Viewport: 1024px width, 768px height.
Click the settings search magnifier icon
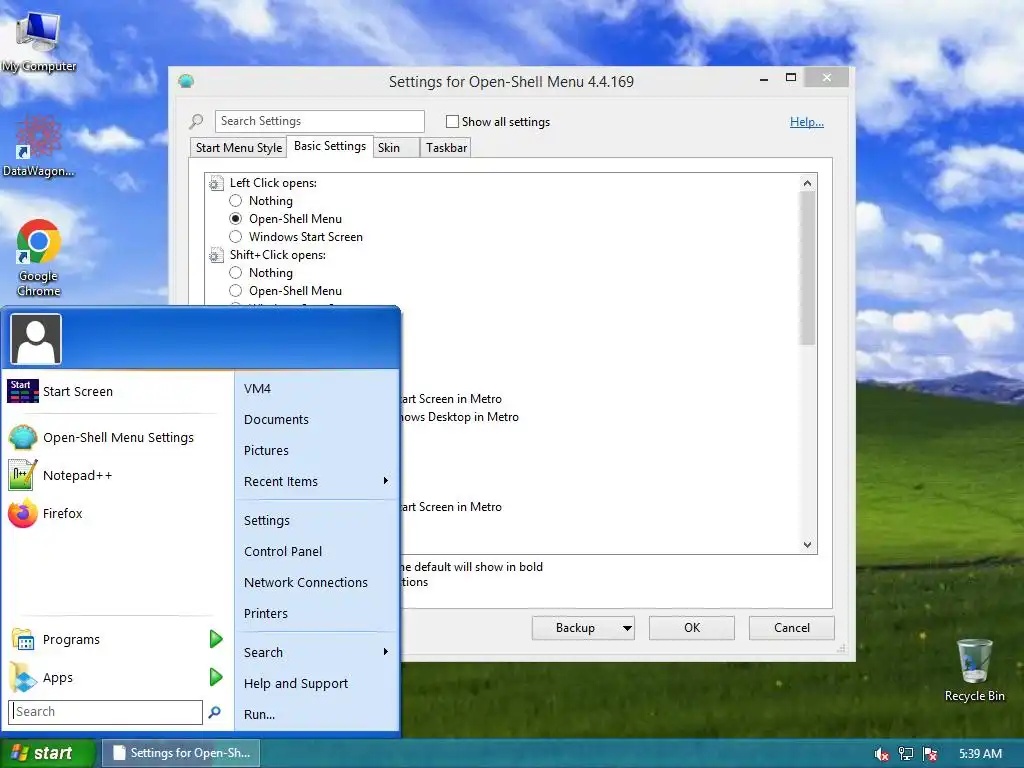[196, 121]
